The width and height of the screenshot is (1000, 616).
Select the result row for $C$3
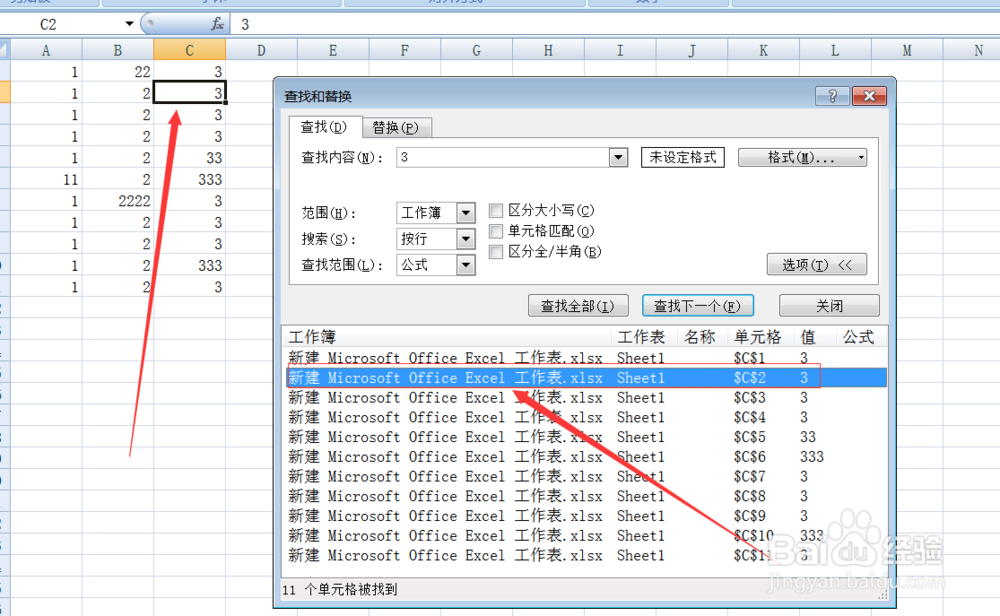pyautogui.click(x=585, y=397)
